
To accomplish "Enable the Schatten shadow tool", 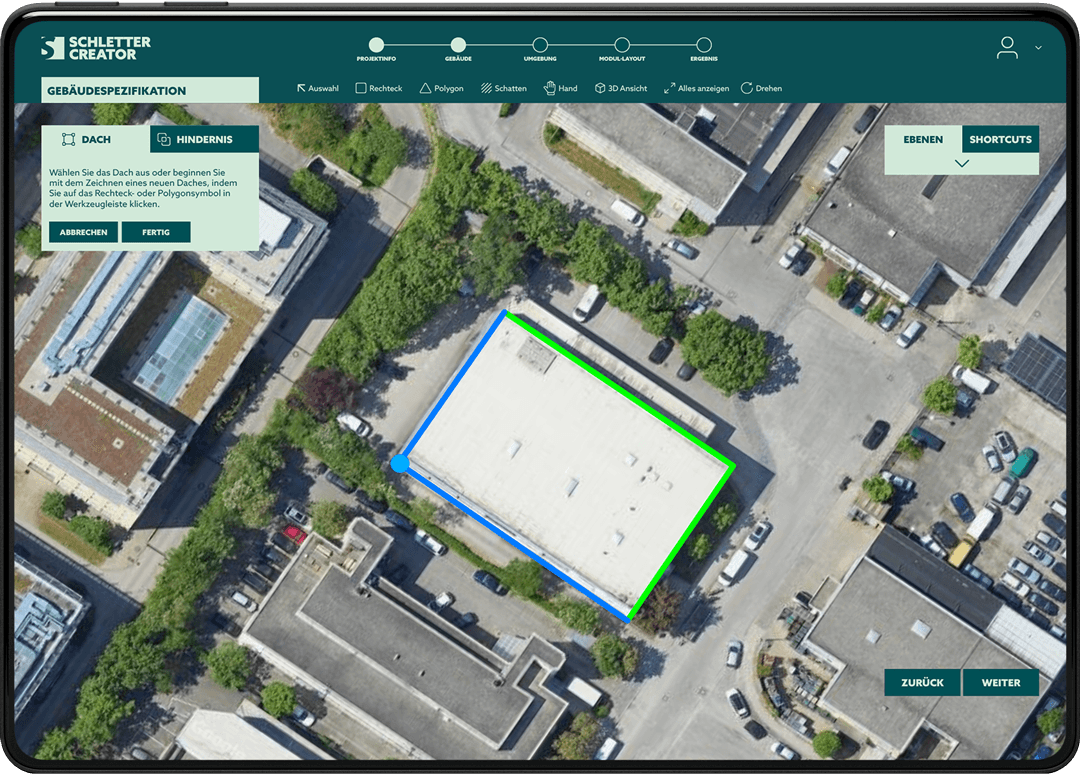I will 503,88.
